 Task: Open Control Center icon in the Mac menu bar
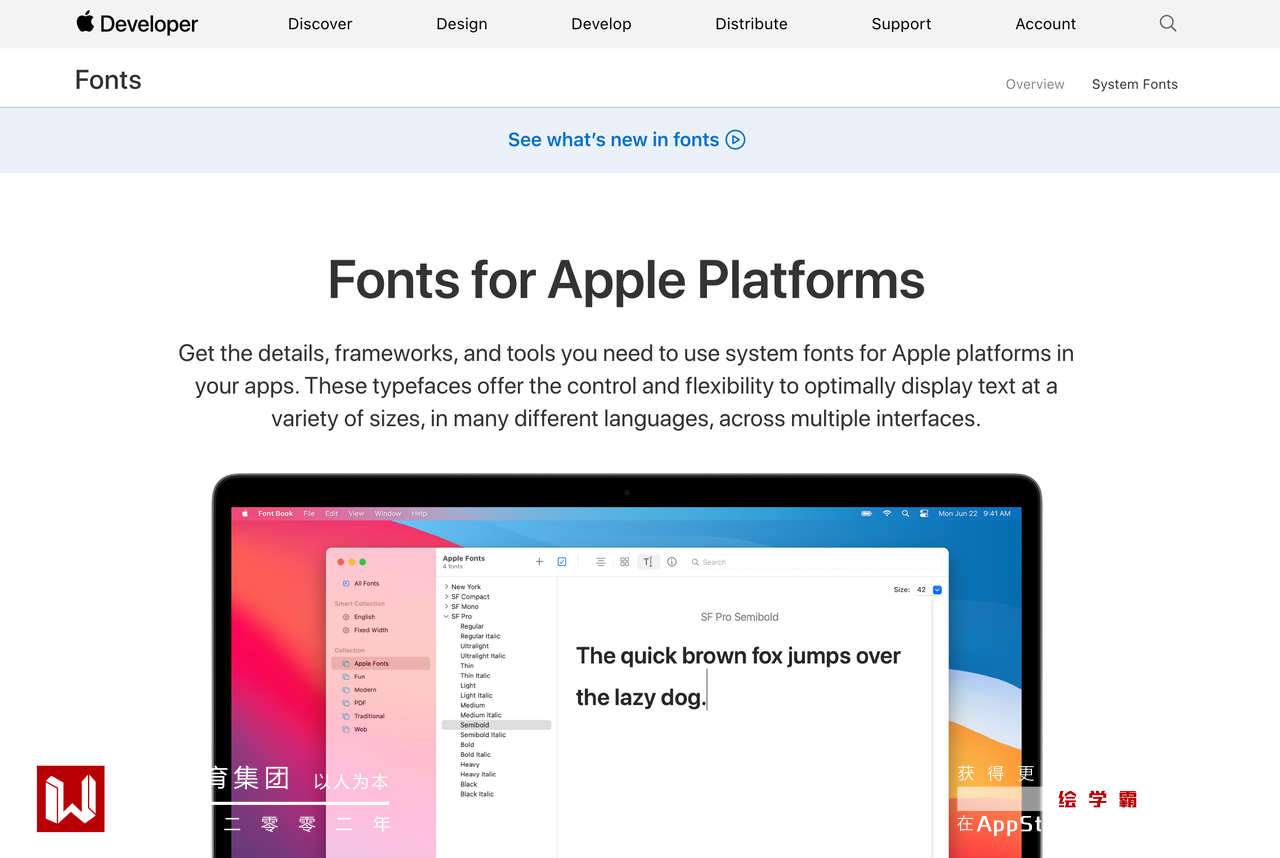[x=924, y=514]
